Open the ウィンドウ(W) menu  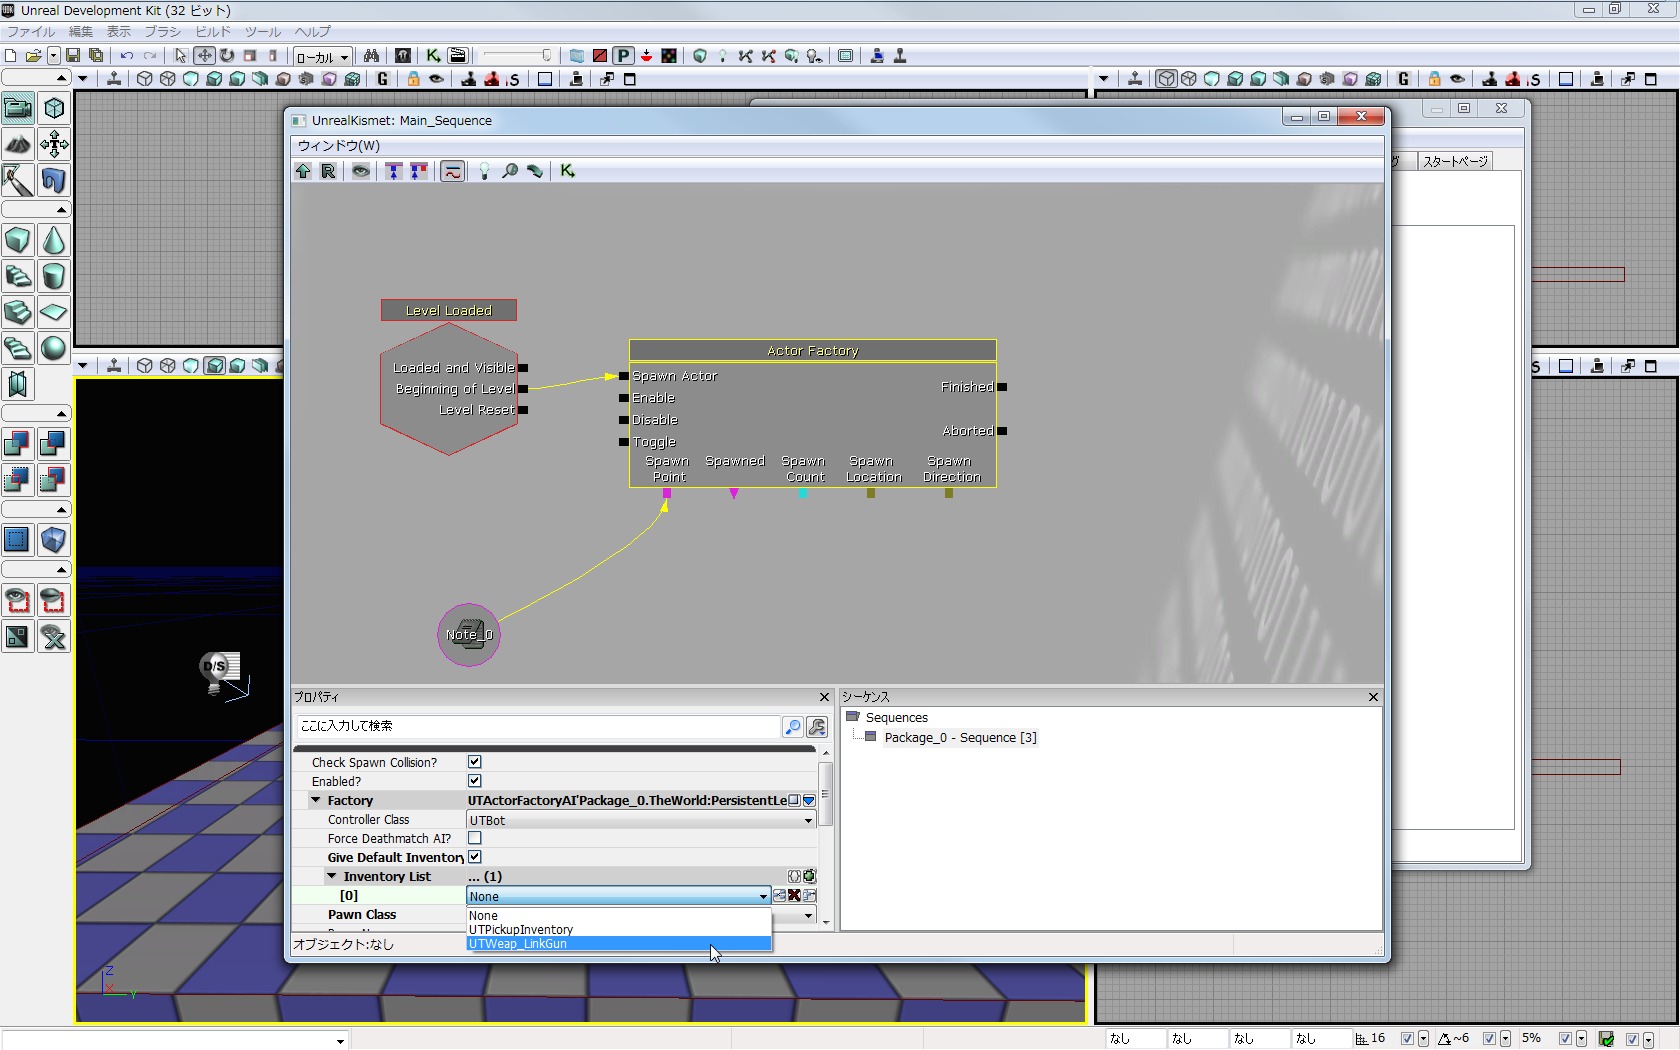339,145
